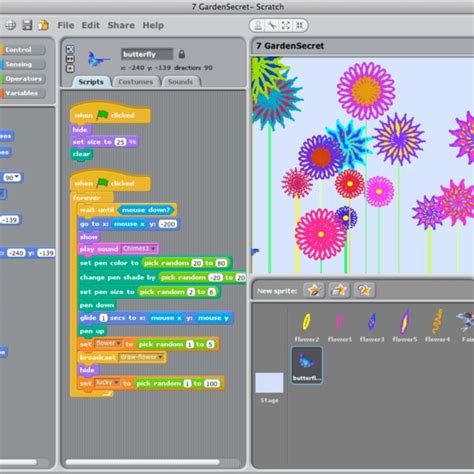Viewport: 474px width, 474px height.
Task: Click glide seconds value 1
Action: point(103,318)
